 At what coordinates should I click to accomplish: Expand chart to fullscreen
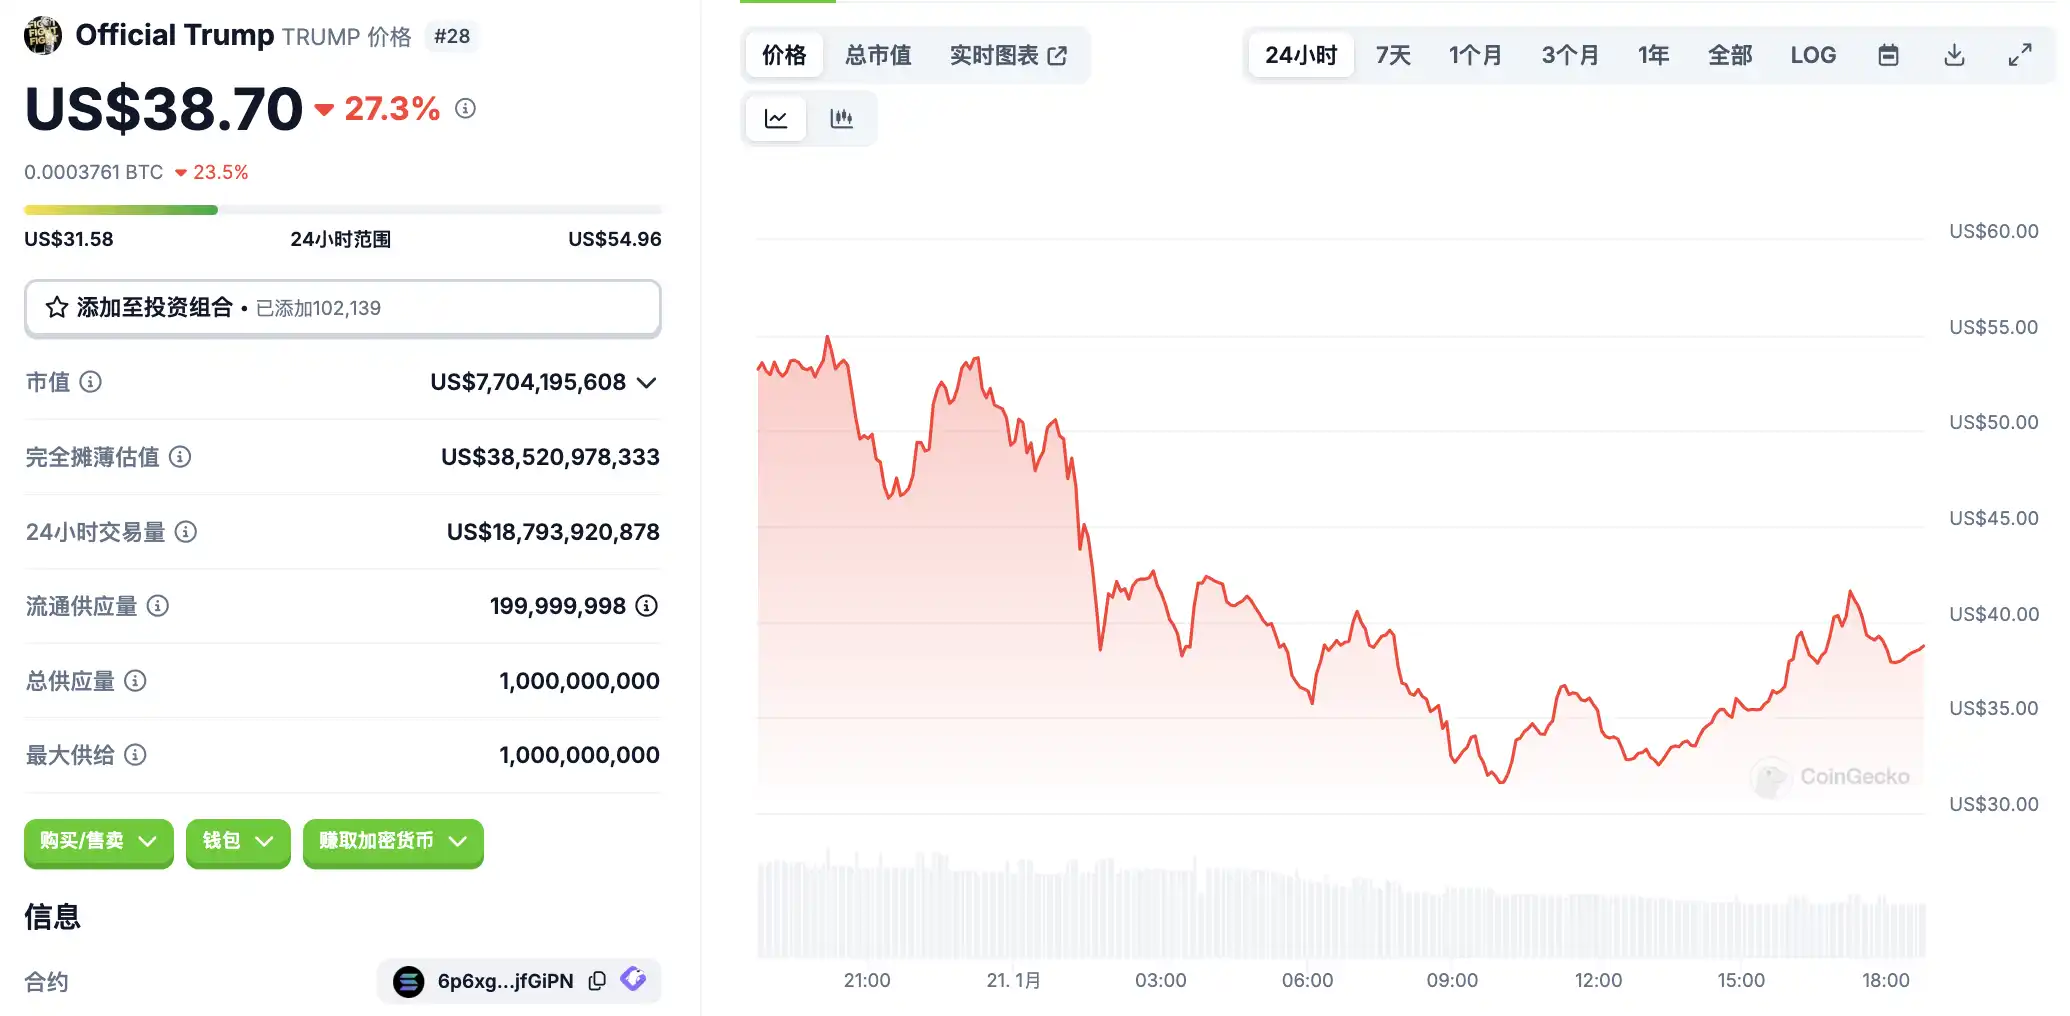point(2020,55)
